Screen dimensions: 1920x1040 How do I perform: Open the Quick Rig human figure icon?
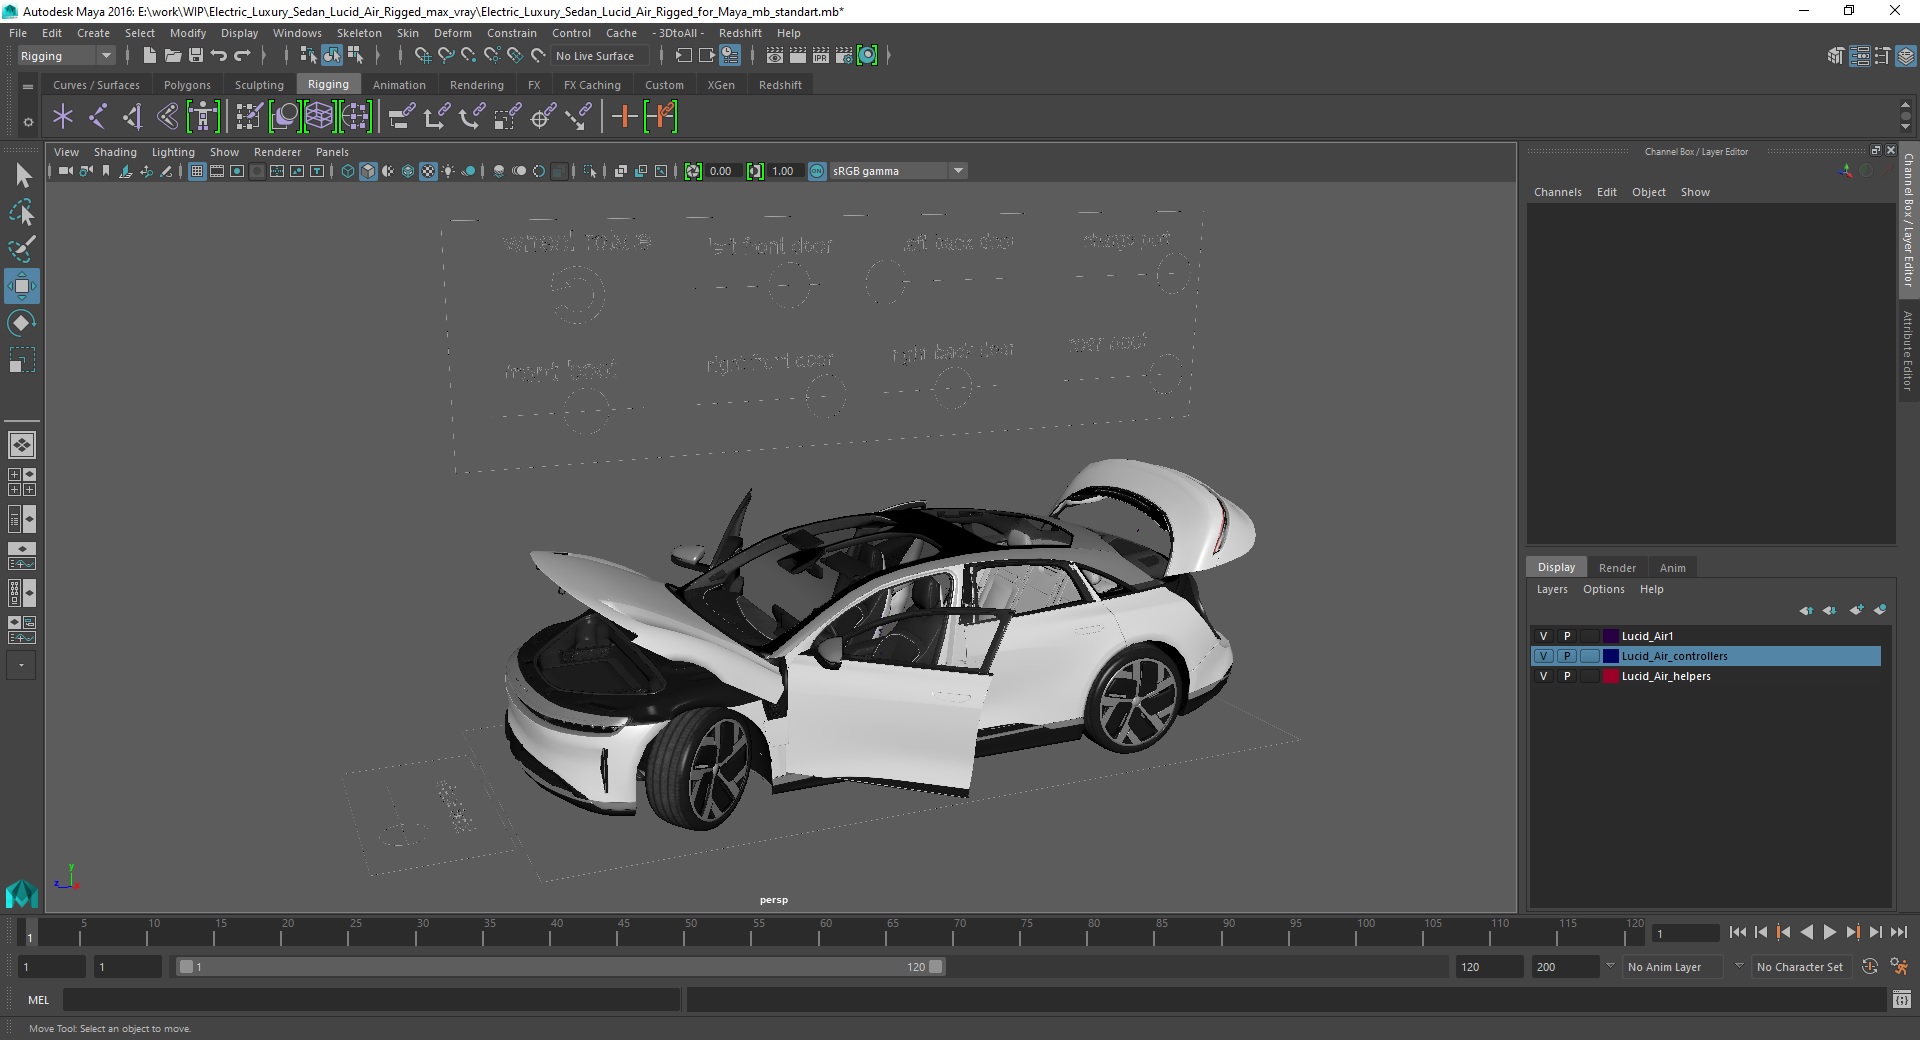(203, 117)
